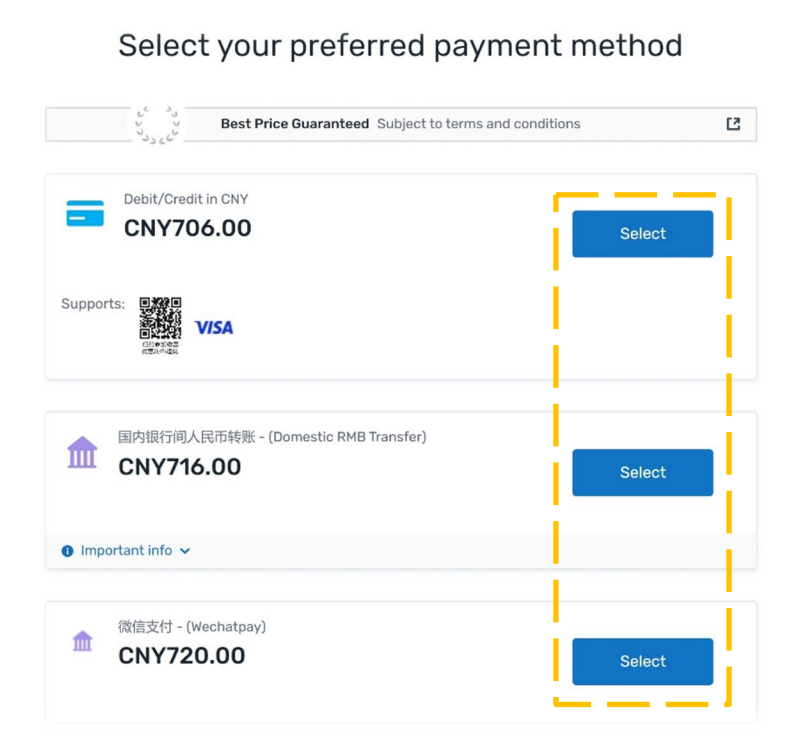Click the Domestic RMB Transfer bank icon
The height and width of the screenshot is (748, 790).
pos(82,452)
